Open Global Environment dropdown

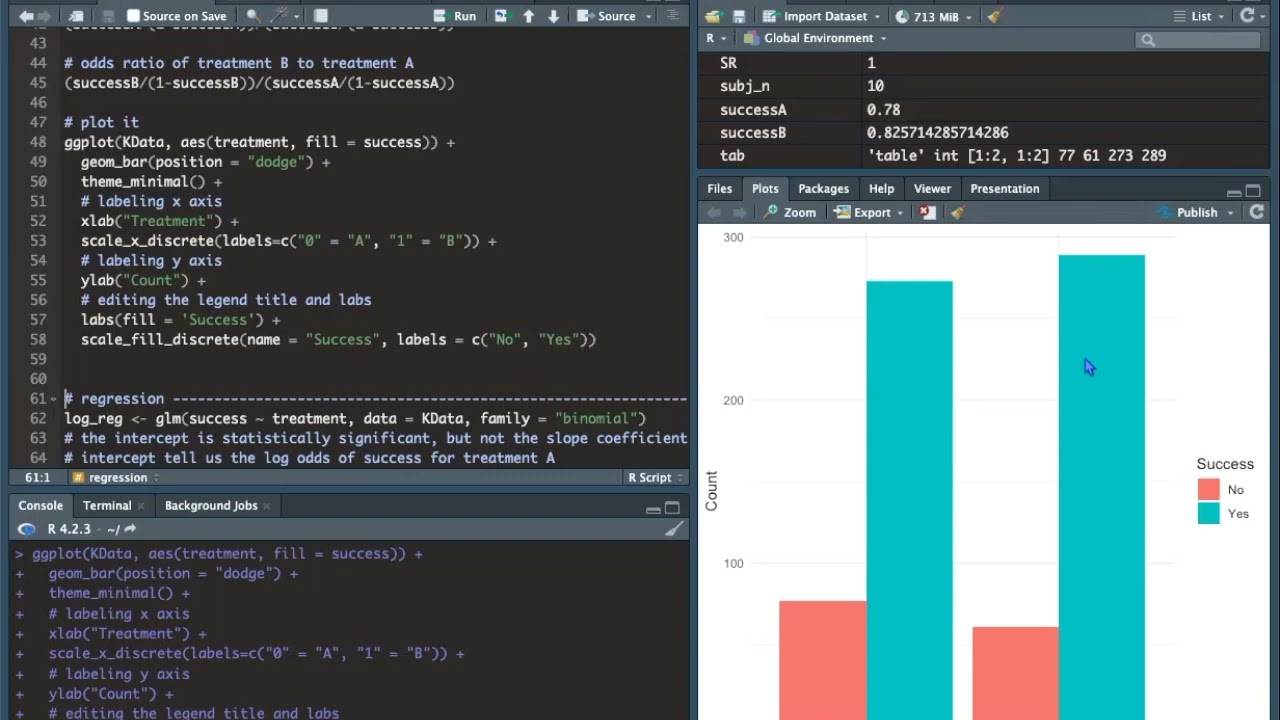[816, 38]
